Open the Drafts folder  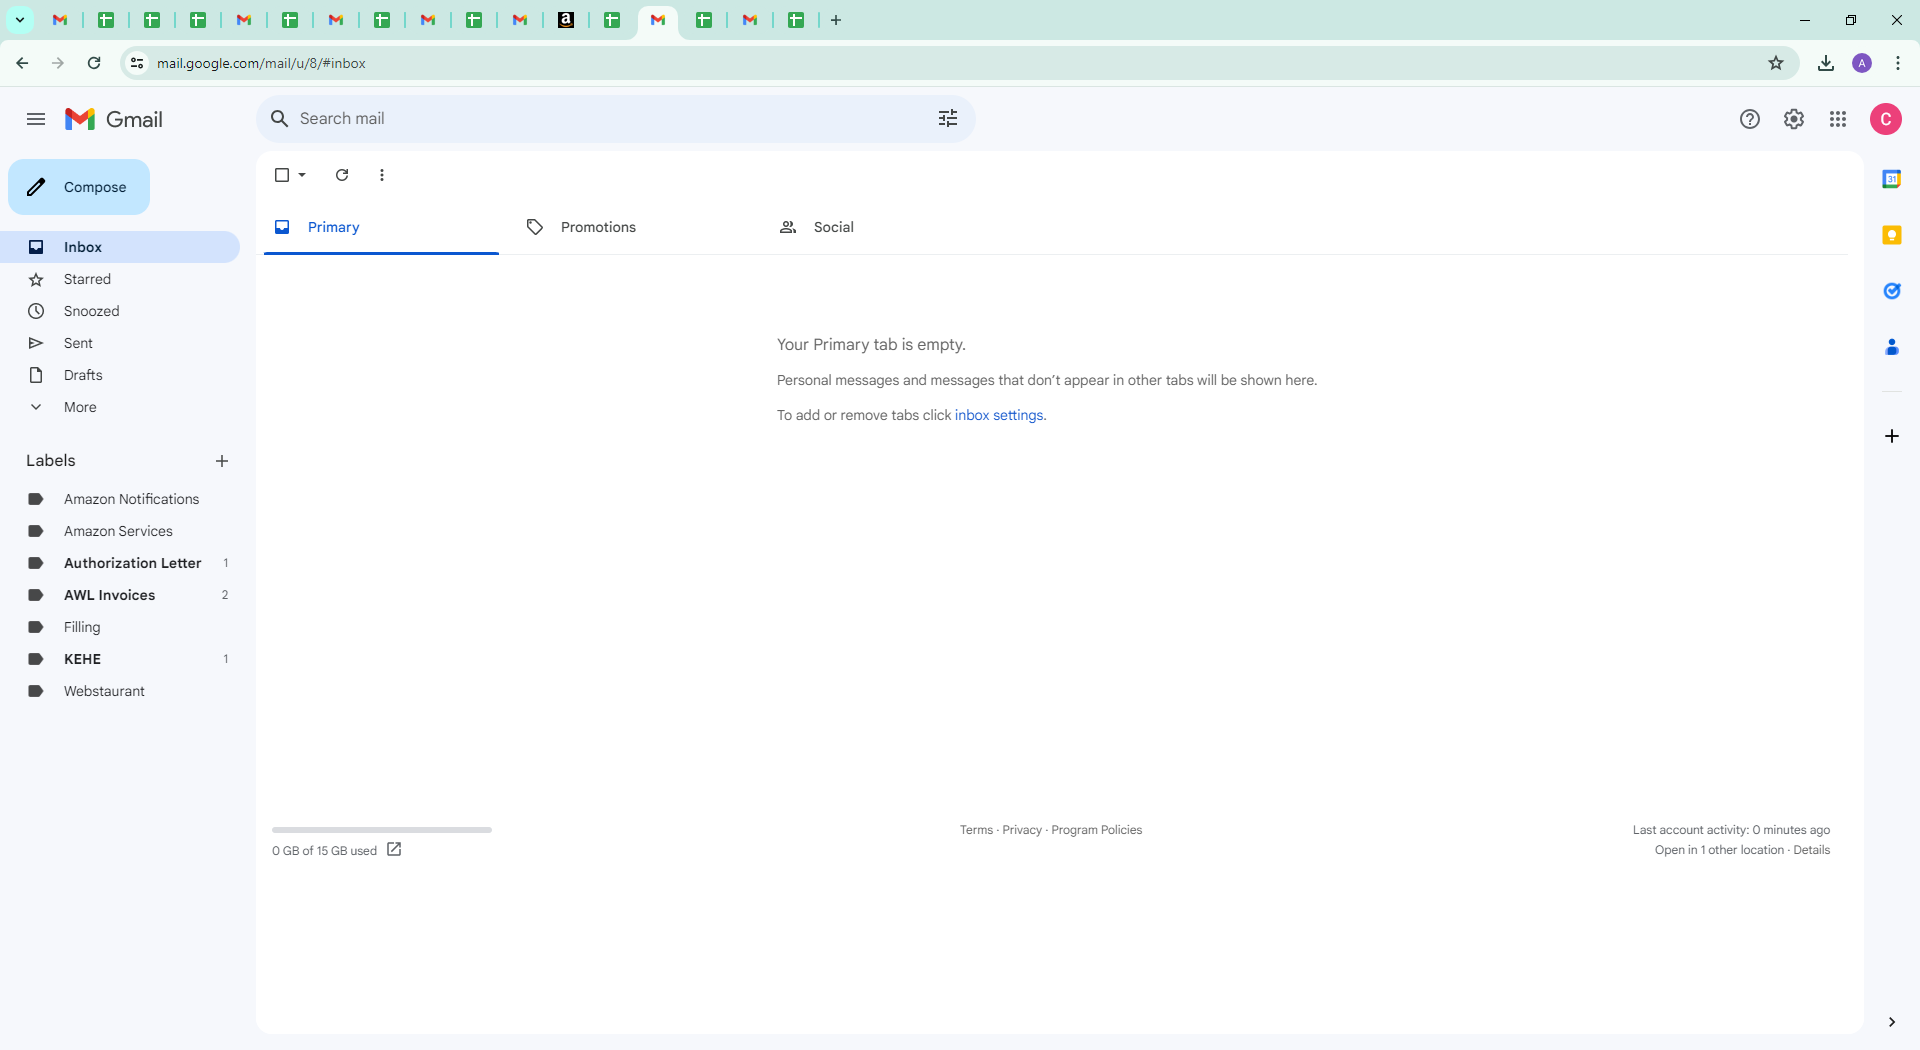click(x=120, y=375)
